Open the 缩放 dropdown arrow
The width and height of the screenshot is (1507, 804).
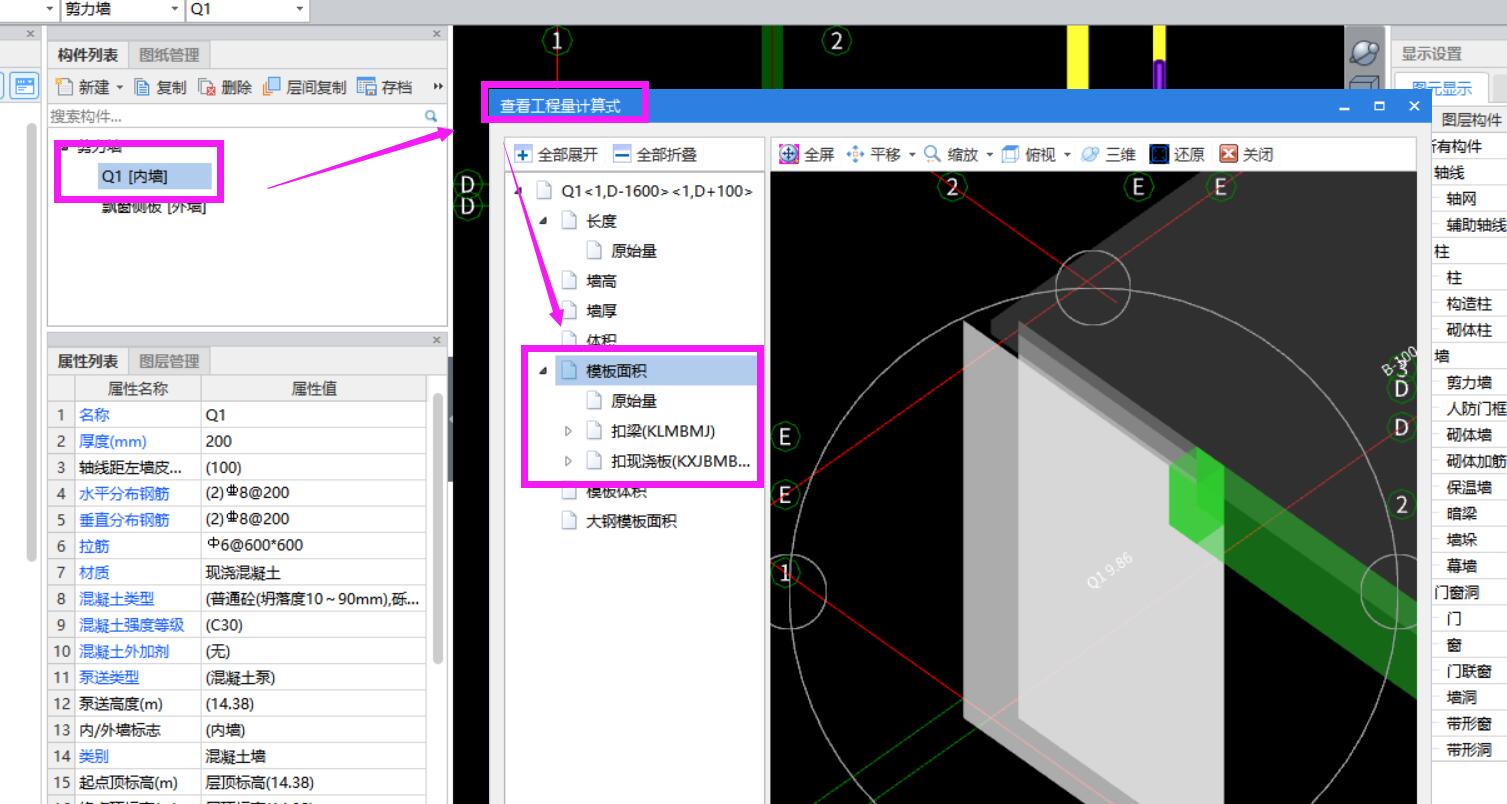pyautogui.click(x=988, y=155)
